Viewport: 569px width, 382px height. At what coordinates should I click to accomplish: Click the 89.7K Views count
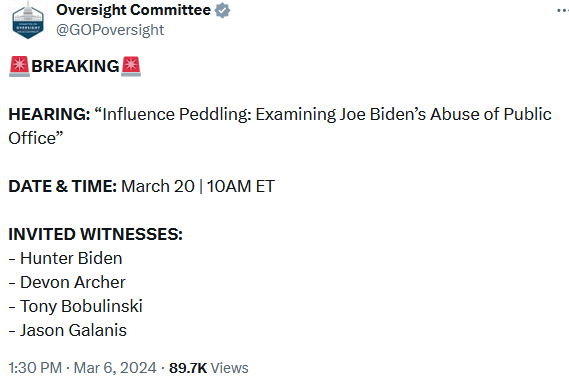pyautogui.click(x=209, y=368)
